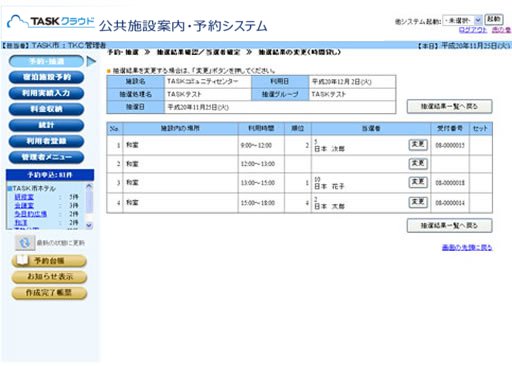Click the TASKコミュニティセンター facility name

coord(203,81)
